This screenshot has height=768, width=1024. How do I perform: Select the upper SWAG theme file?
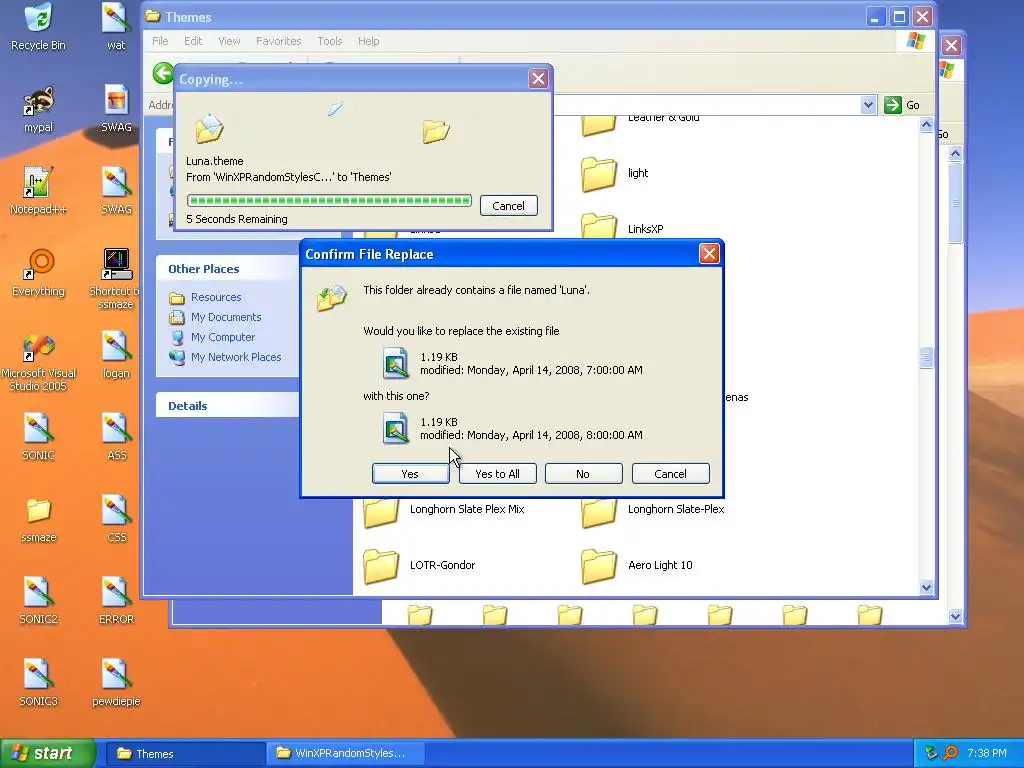click(x=116, y=109)
